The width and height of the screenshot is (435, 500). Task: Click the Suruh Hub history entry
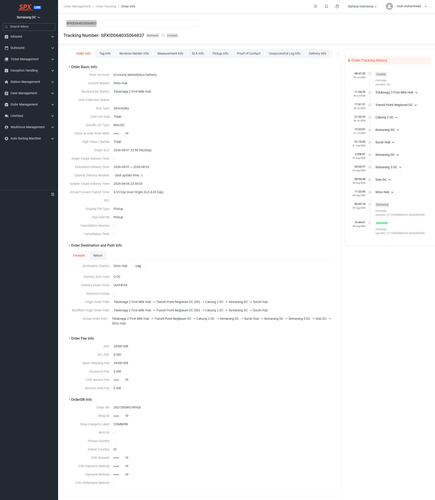(385, 142)
